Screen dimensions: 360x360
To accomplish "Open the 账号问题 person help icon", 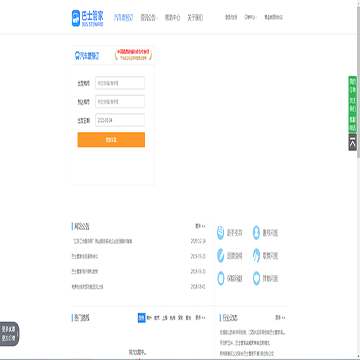I will point(256,233).
